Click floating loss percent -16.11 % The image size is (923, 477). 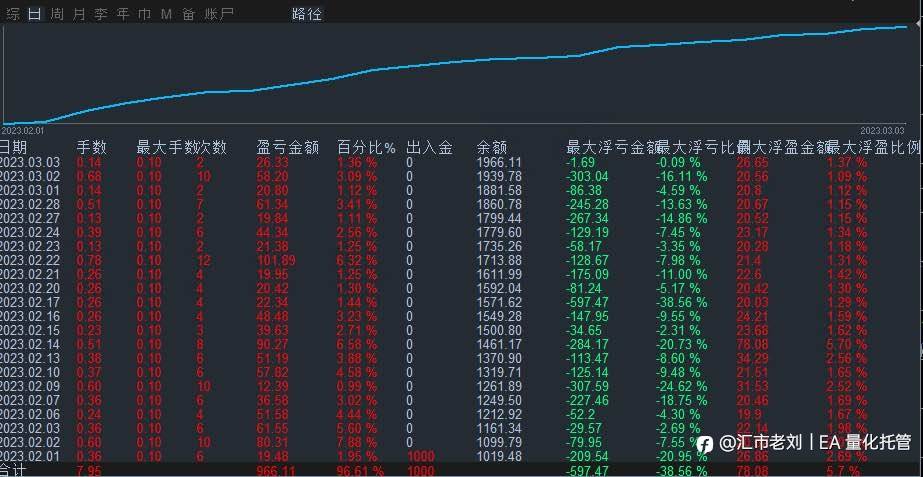[681, 176]
